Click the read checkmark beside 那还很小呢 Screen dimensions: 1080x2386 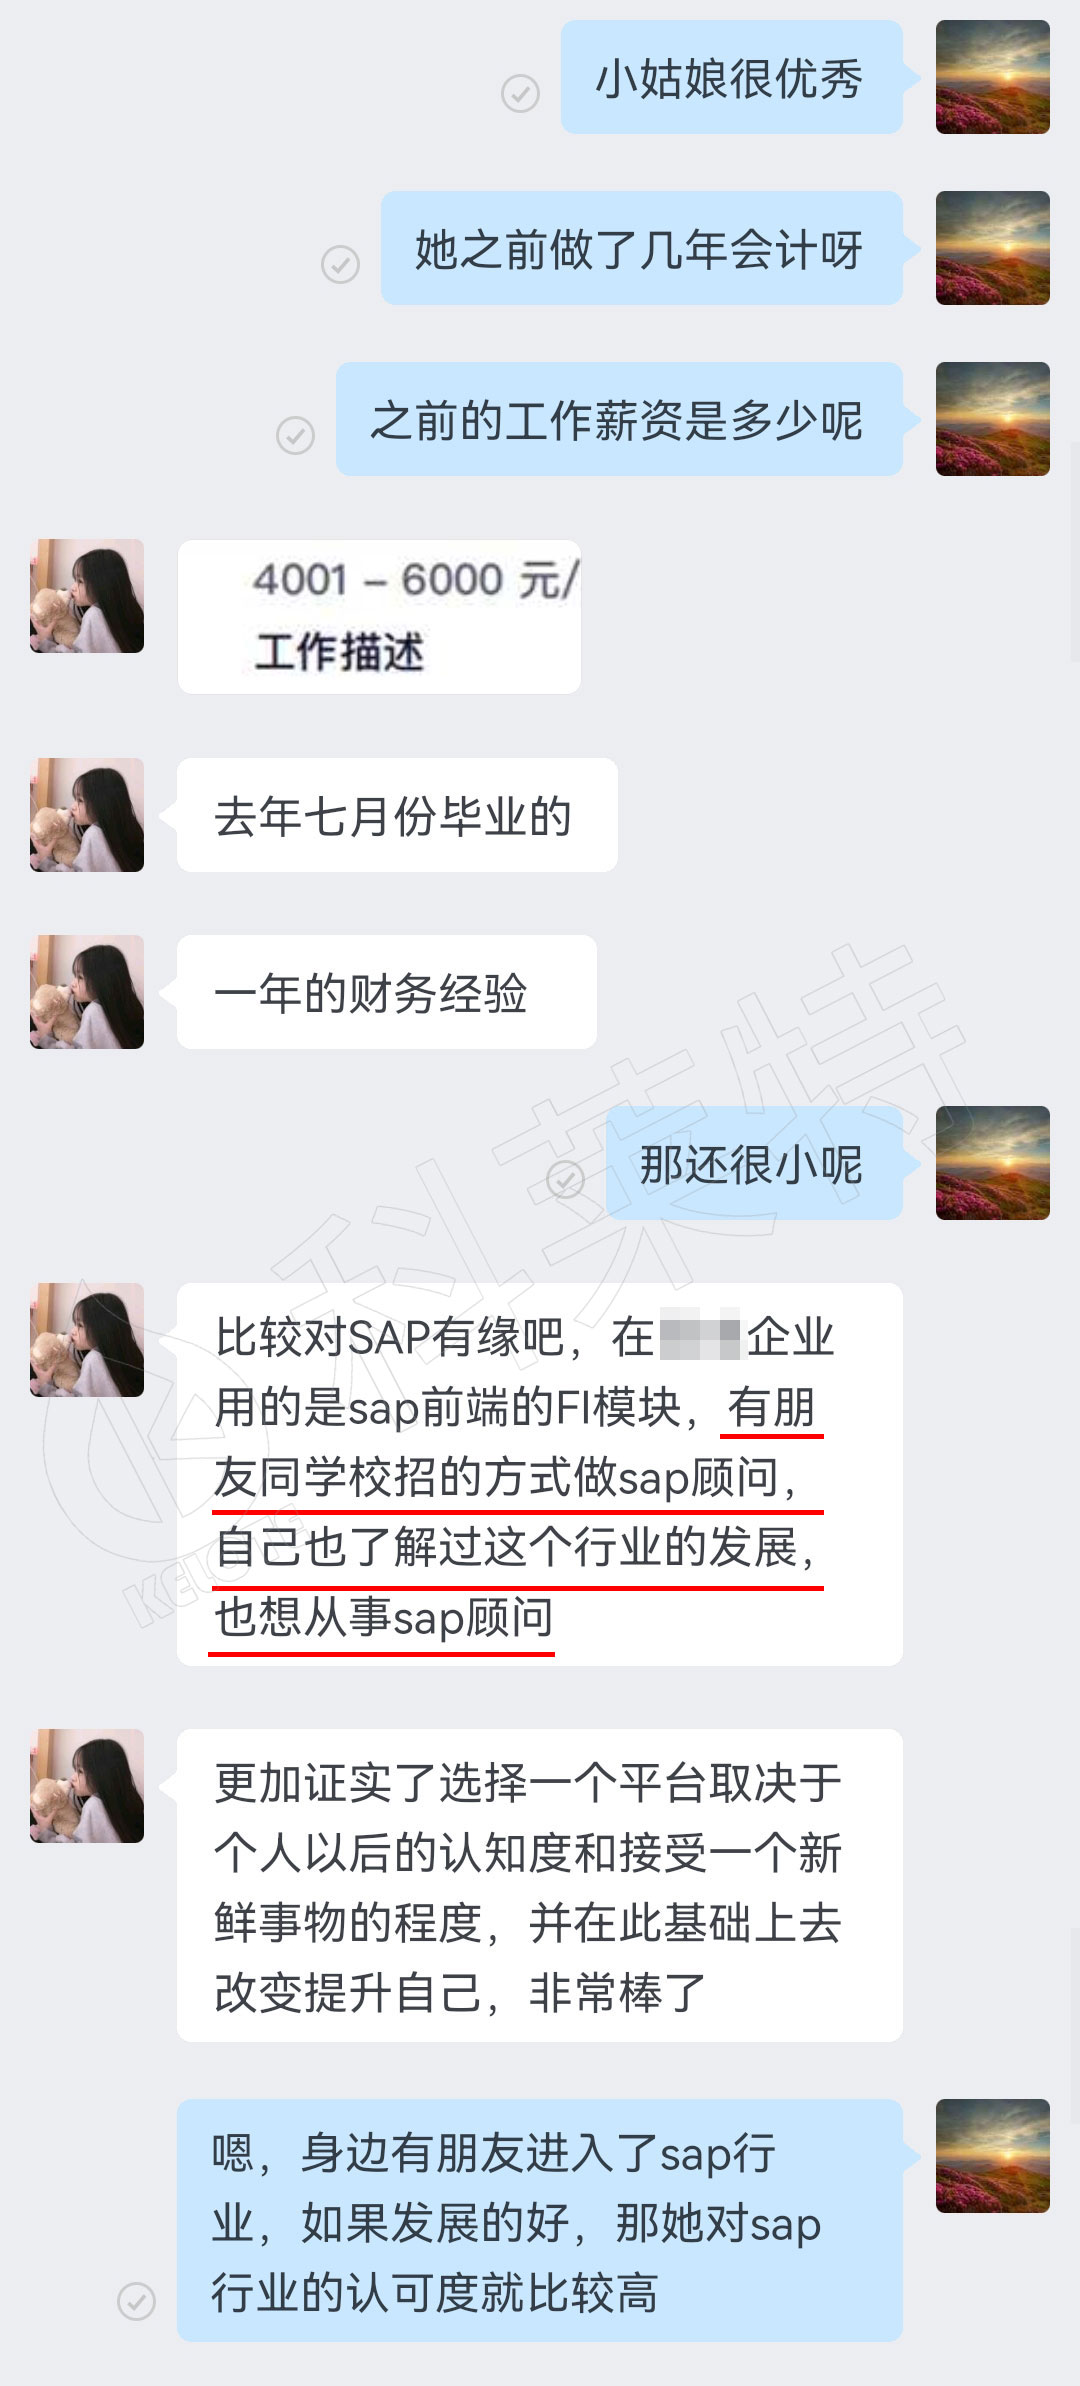565,1180
